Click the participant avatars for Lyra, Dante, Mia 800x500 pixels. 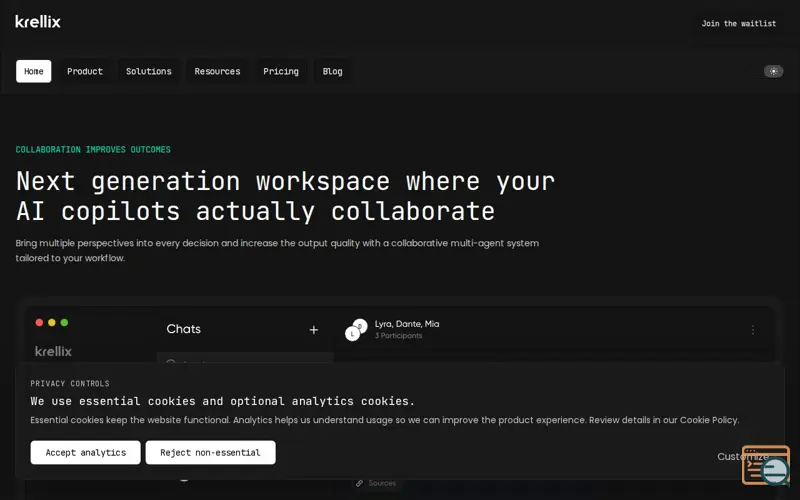click(x=356, y=330)
